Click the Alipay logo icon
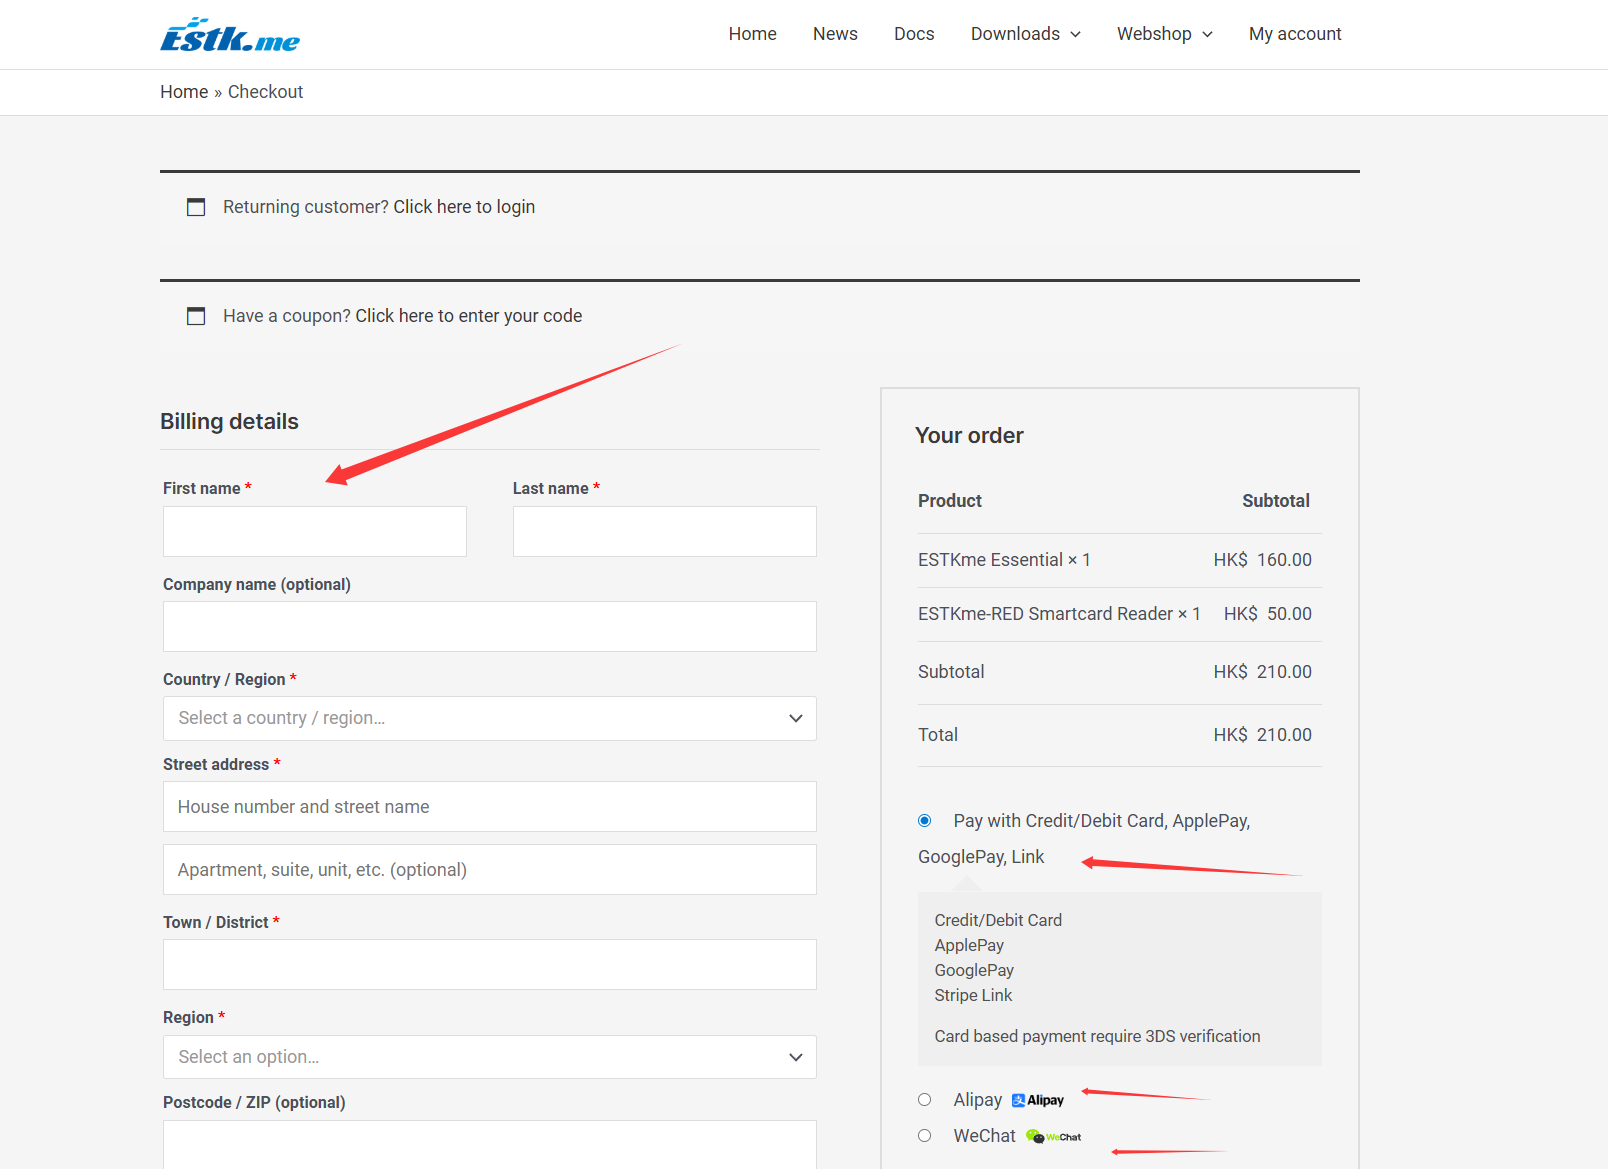Viewport: 1608px width, 1169px height. click(x=1038, y=1100)
